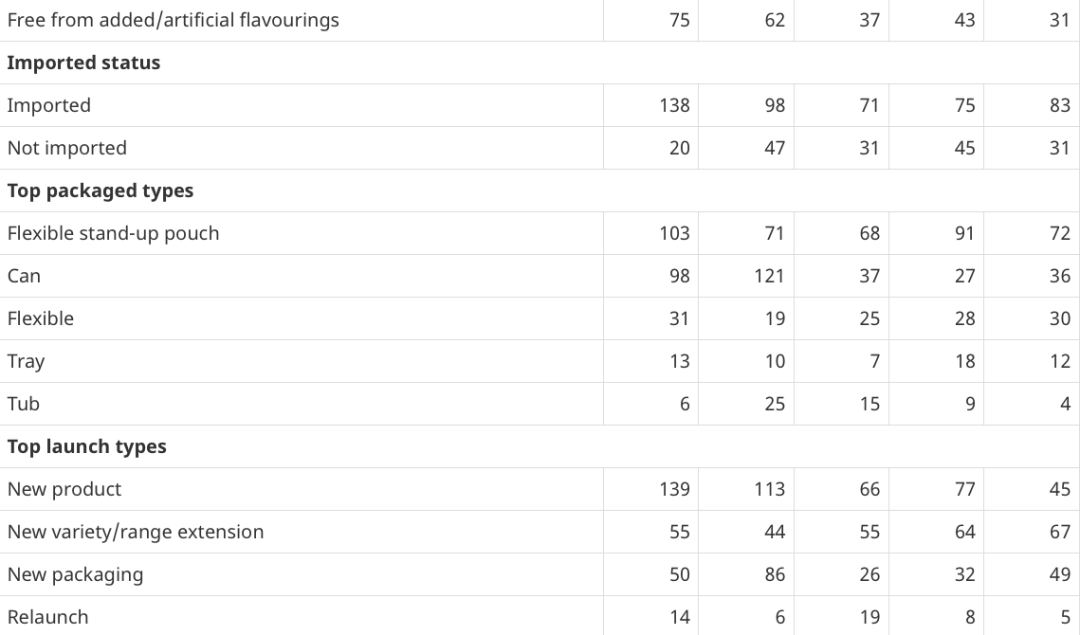
Task: Select the New variety/range extension label
Action: tap(136, 532)
